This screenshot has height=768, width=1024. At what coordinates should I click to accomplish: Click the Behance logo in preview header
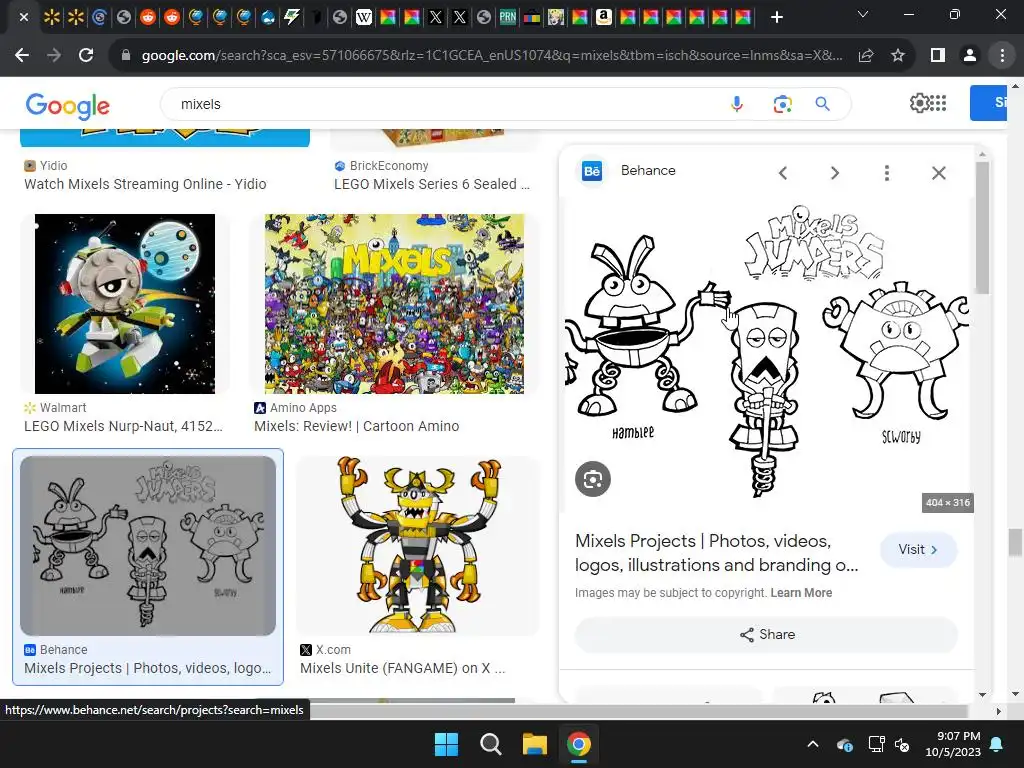[592, 171]
